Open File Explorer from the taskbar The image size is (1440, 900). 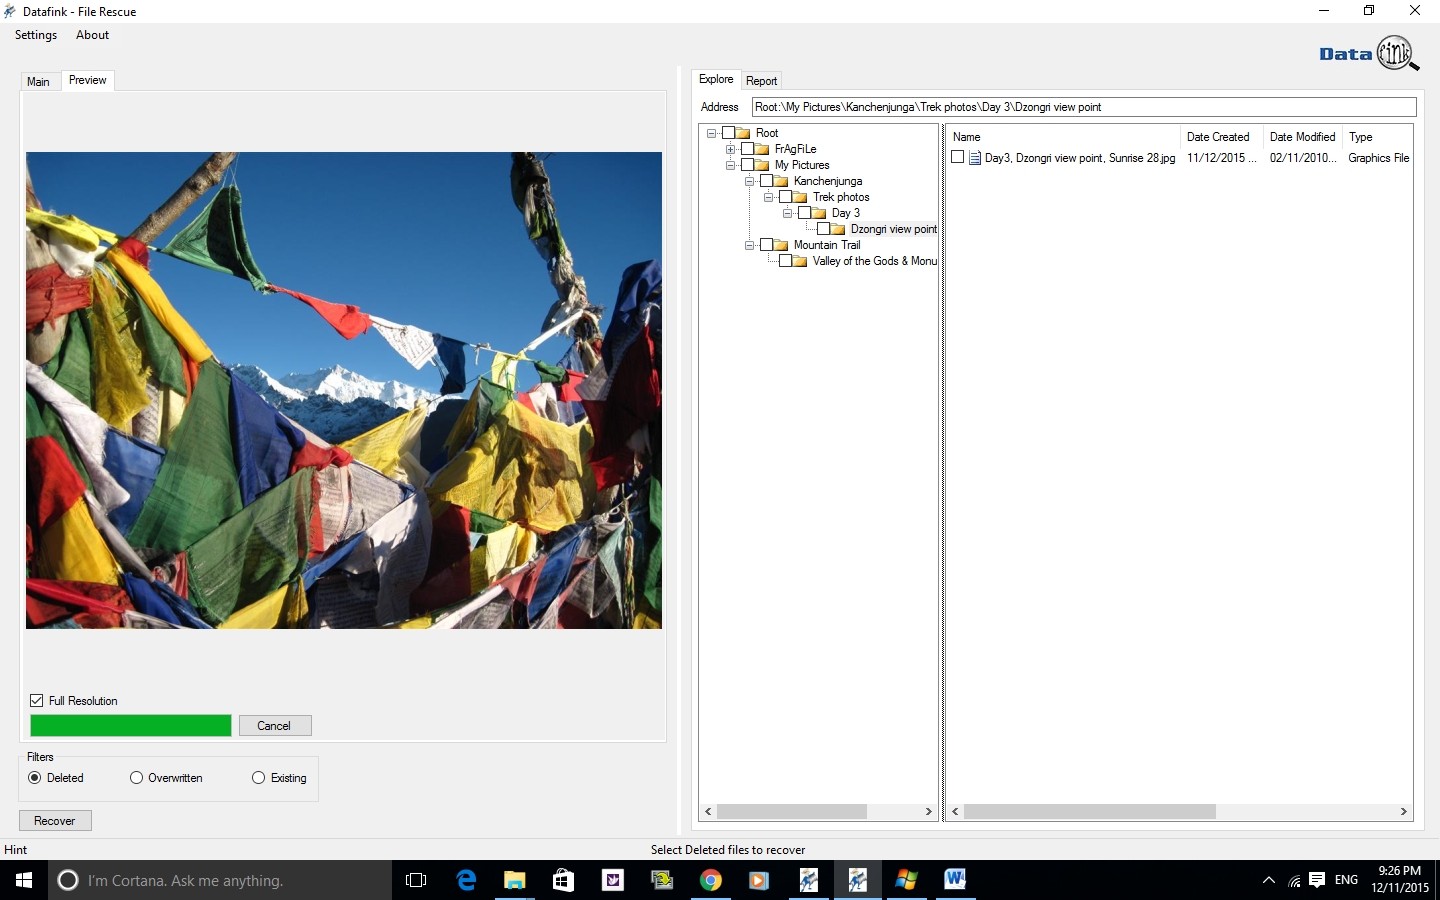515,880
